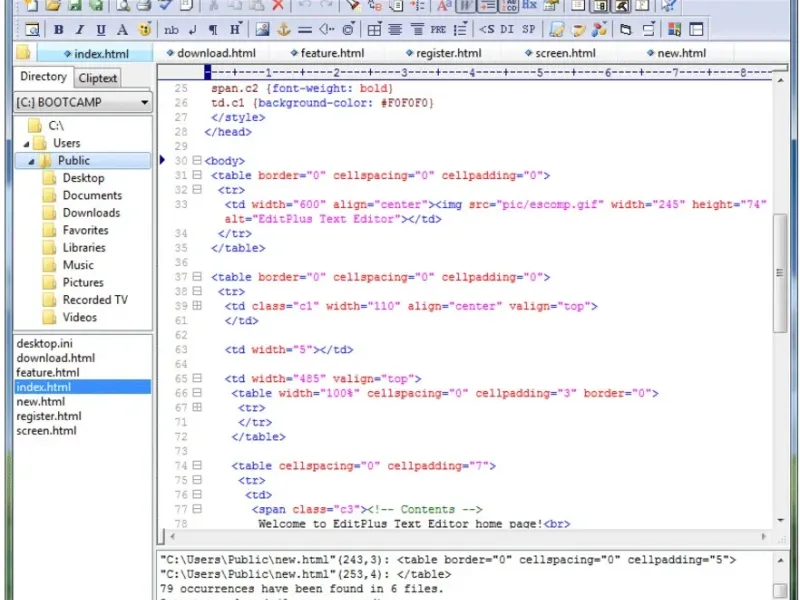The width and height of the screenshot is (800, 600).
Task: Open the [C:] BOOTCAMP drive dropdown
Action: [x=145, y=102]
